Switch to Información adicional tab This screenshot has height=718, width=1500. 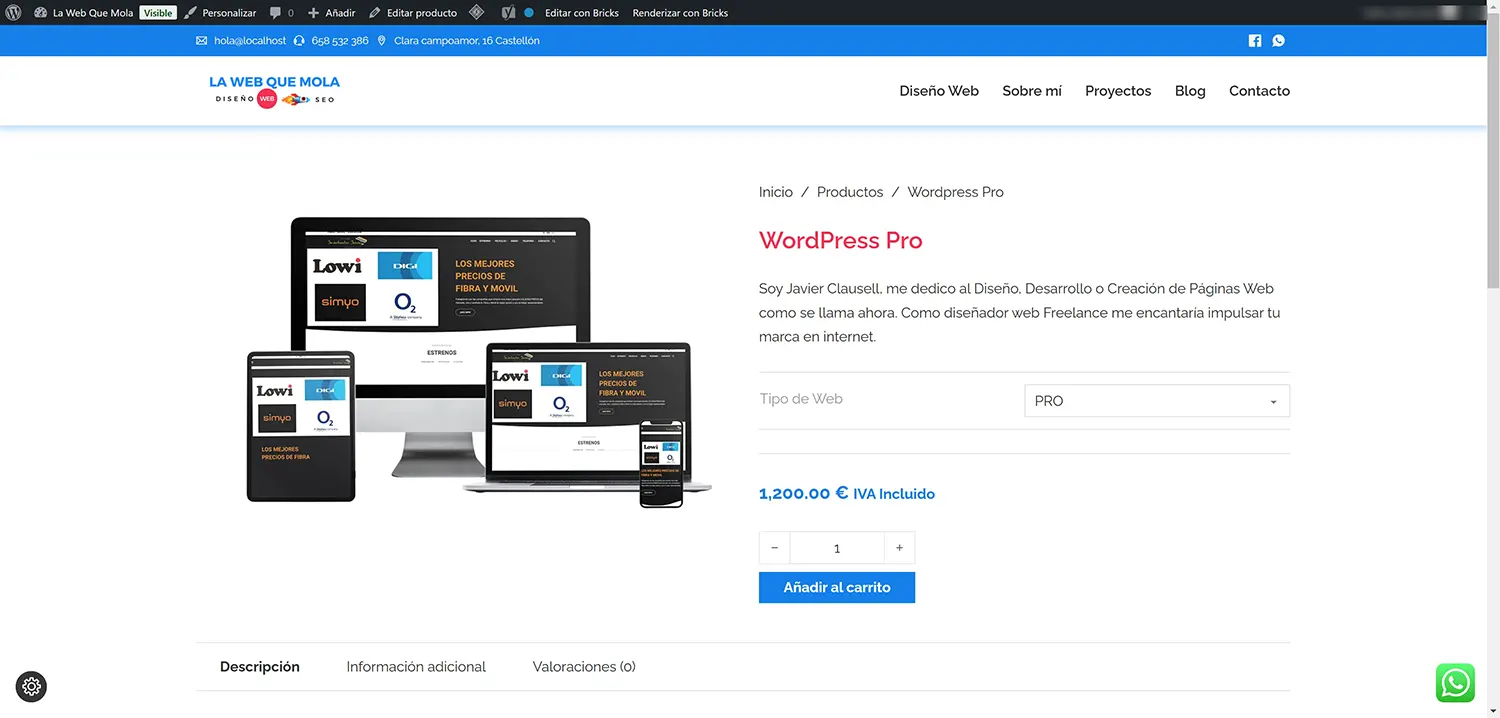pyautogui.click(x=416, y=667)
